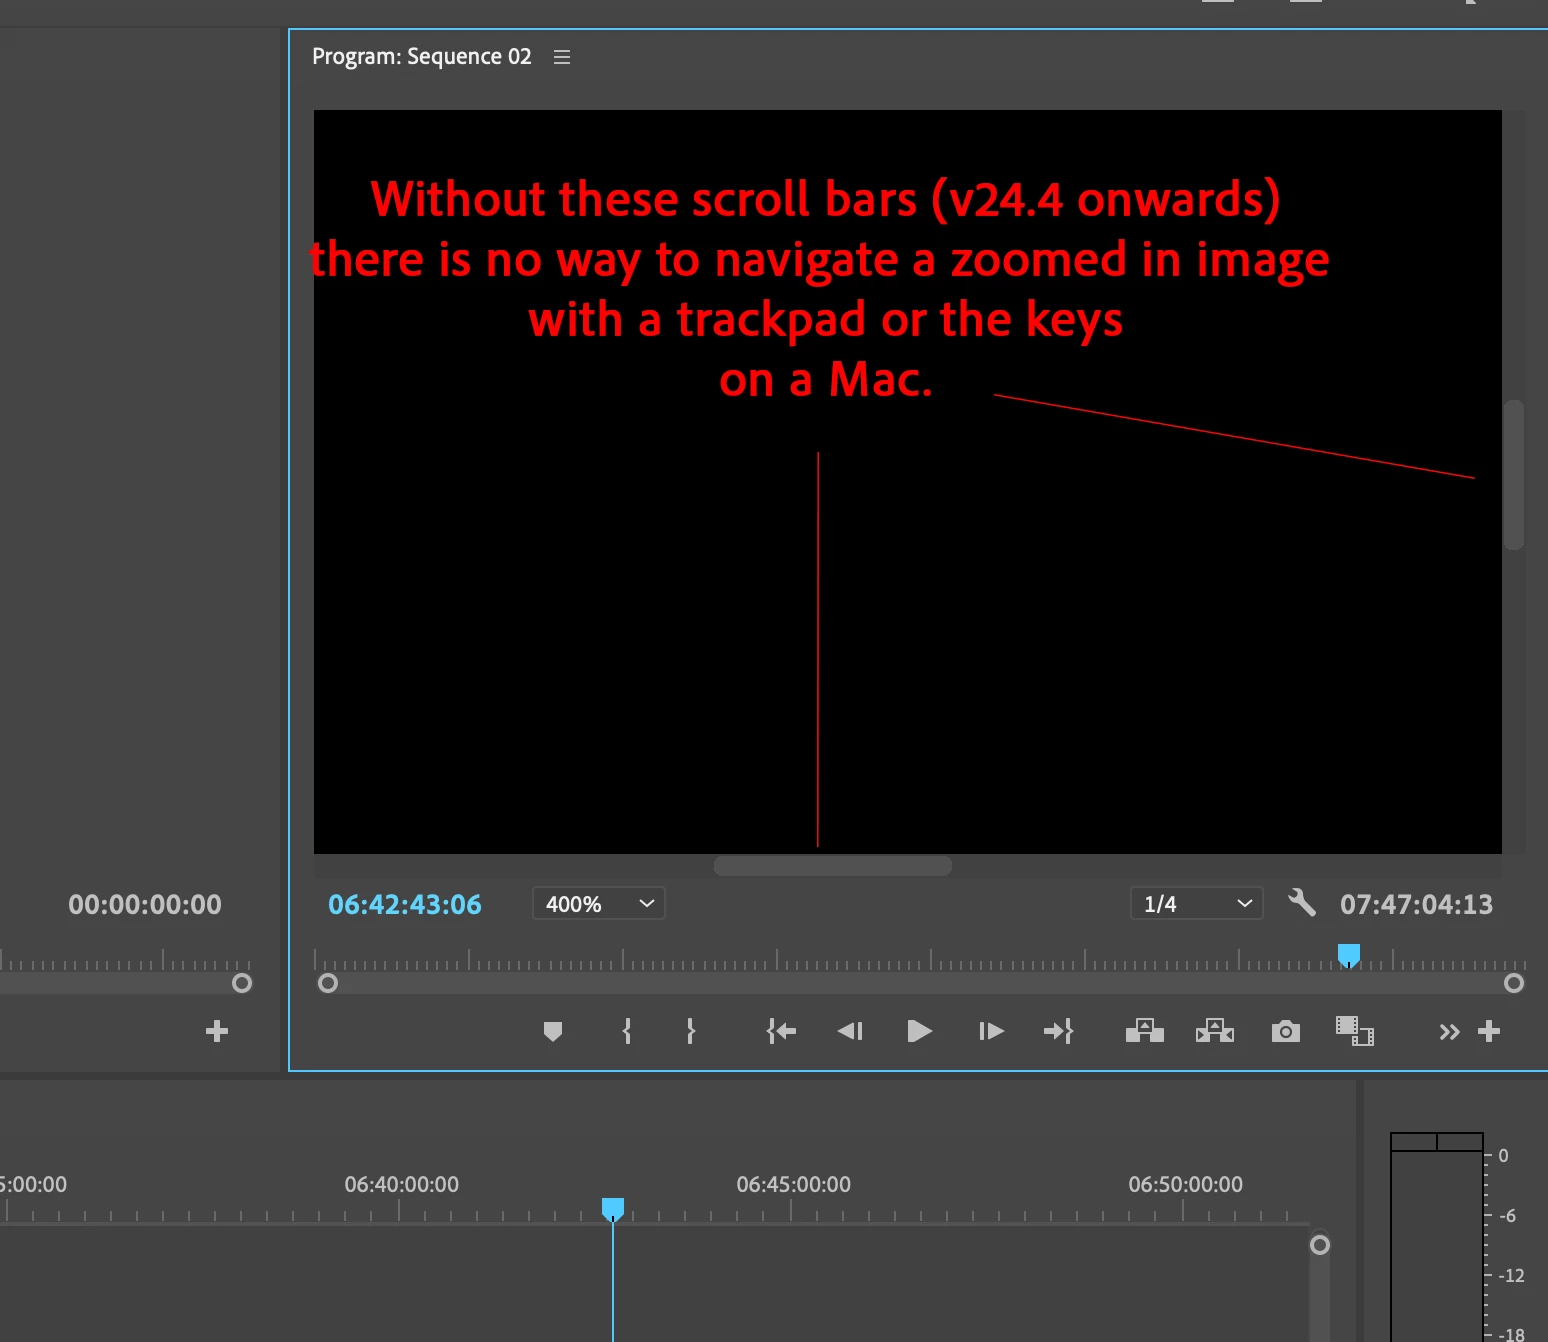Click the 06:50:00:00 label on timeline ruler
Viewport: 1548px width, 1342px height.
1186,1185
